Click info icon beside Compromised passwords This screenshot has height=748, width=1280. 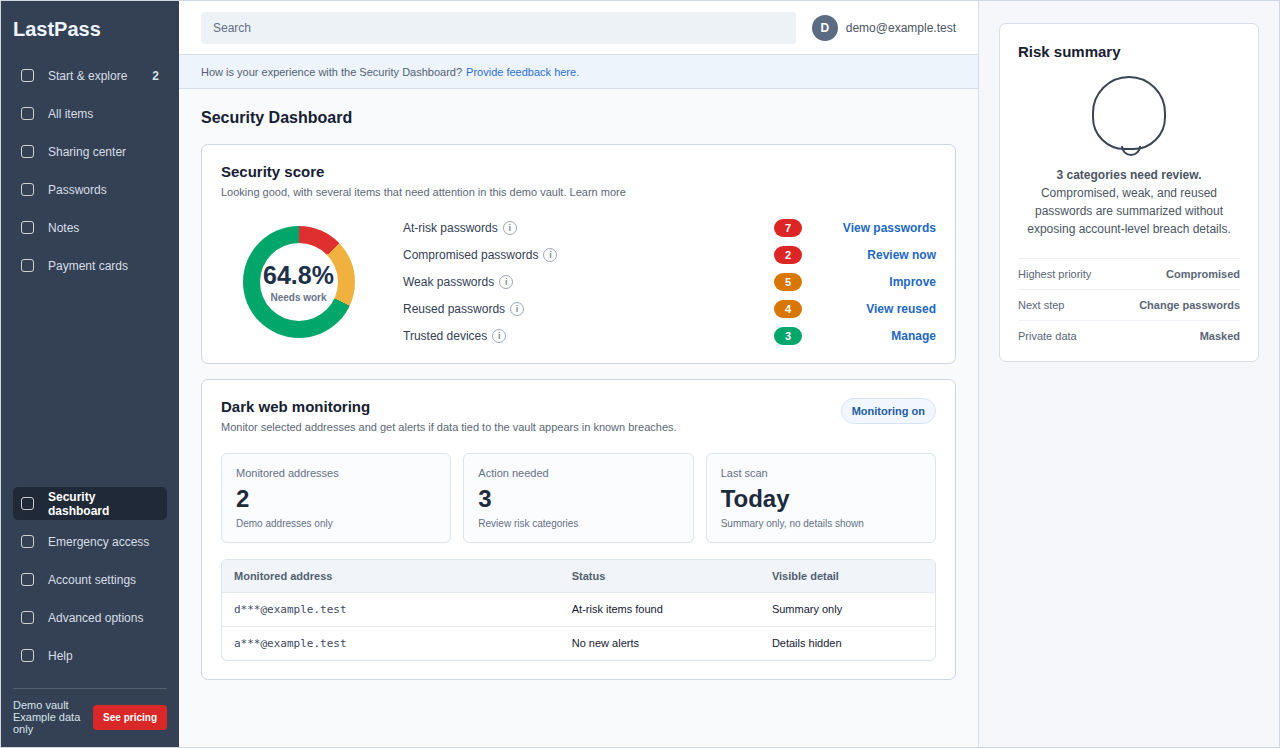pyautogui.click(x=550, y=255)
